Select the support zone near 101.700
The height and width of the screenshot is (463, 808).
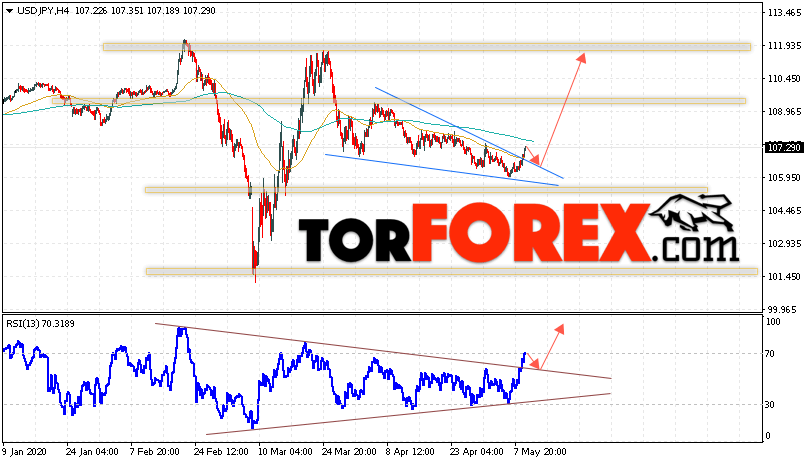click(x=451, y=271)
